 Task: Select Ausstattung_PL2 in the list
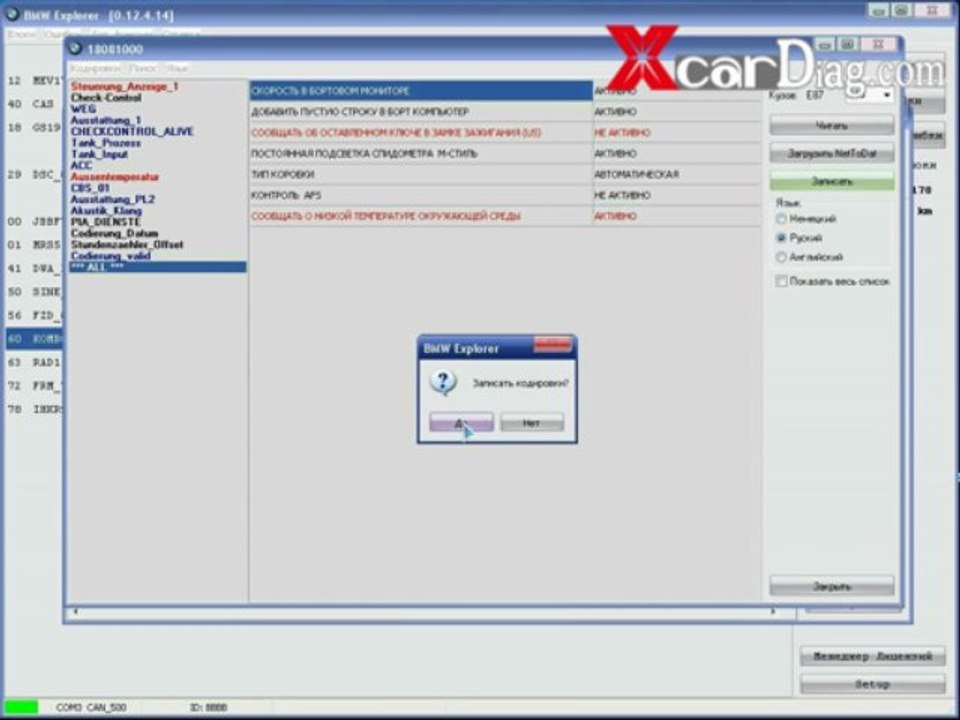click(x=113, y=199)
